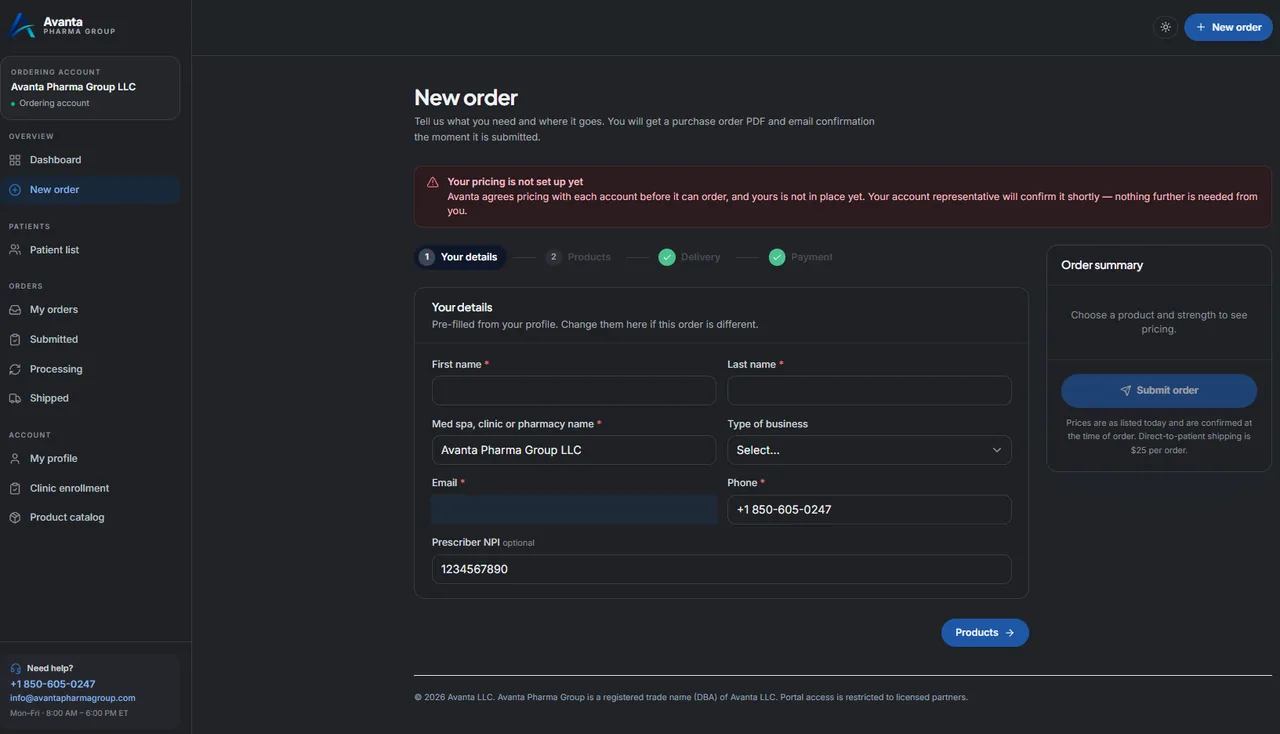
Task: Jump to the Payment step
Action: [x=801, y=257]
